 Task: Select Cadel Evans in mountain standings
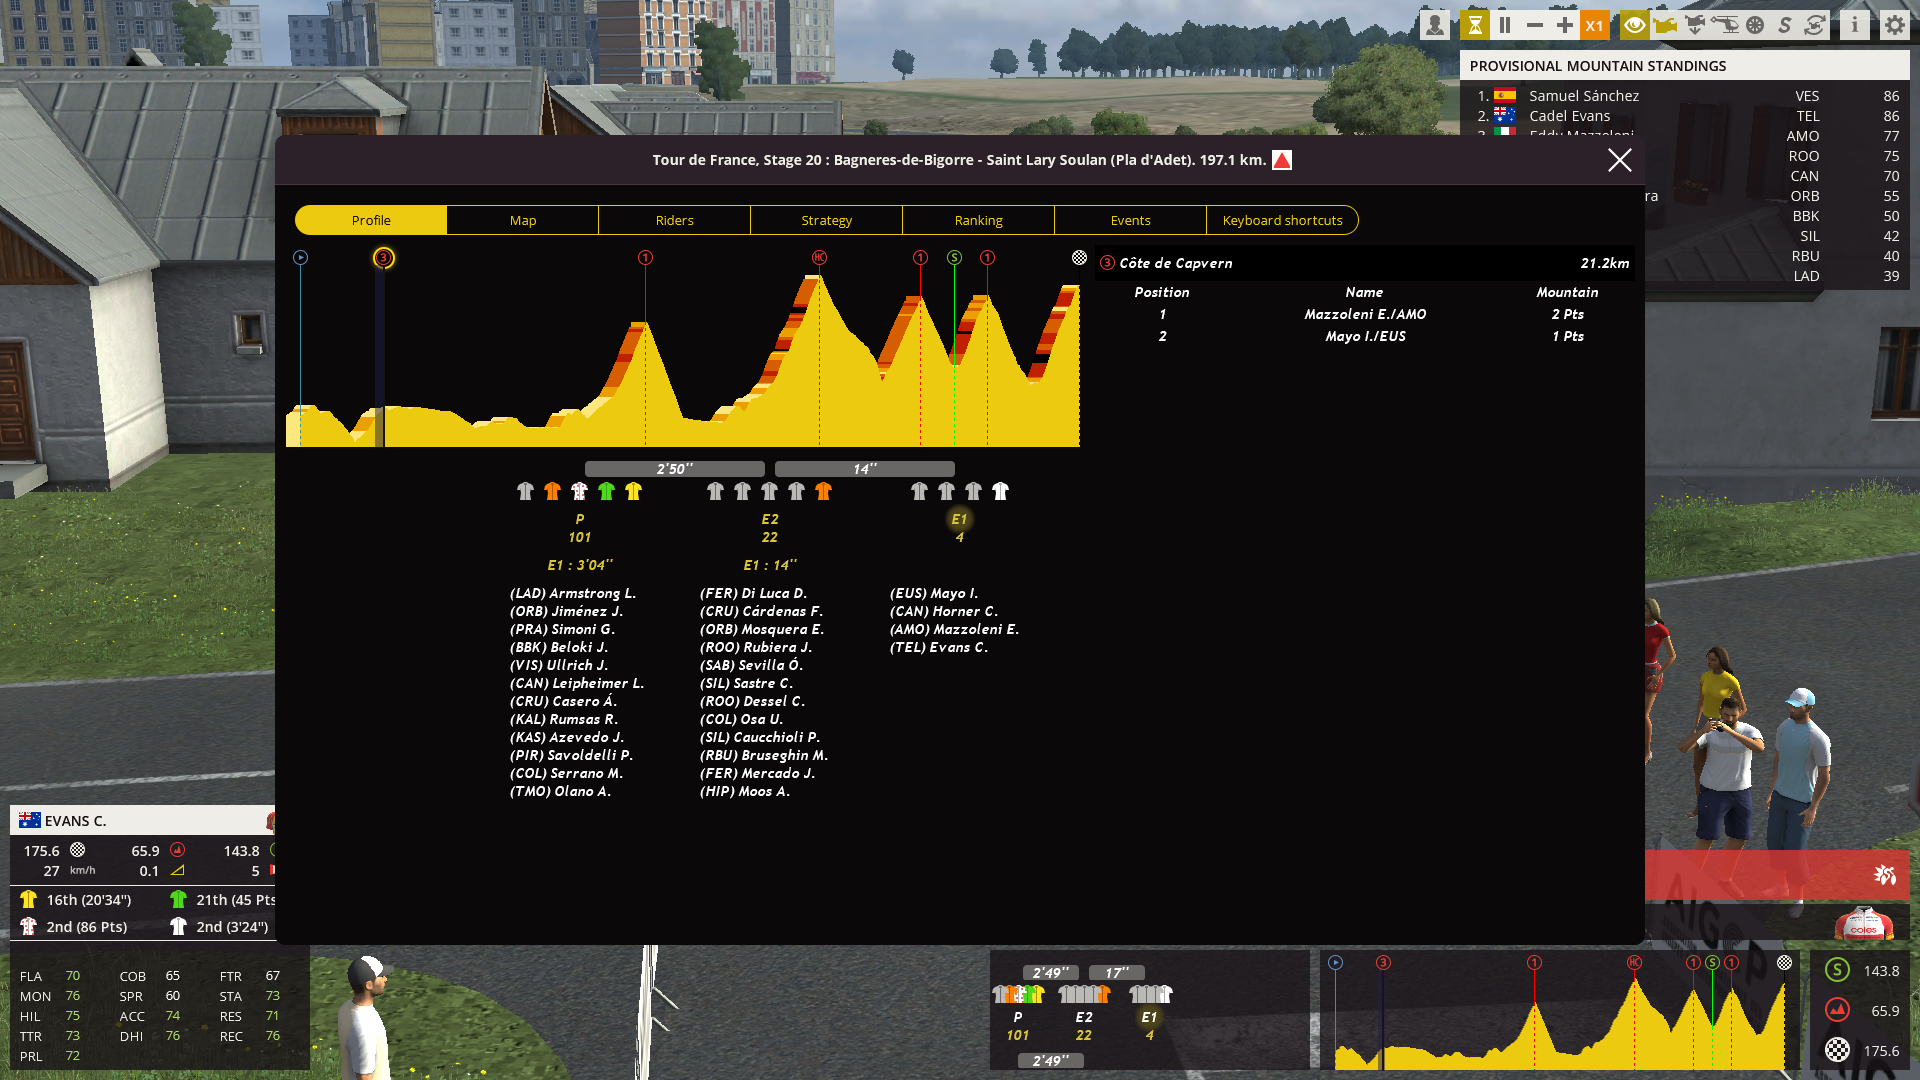point(1570,116)
